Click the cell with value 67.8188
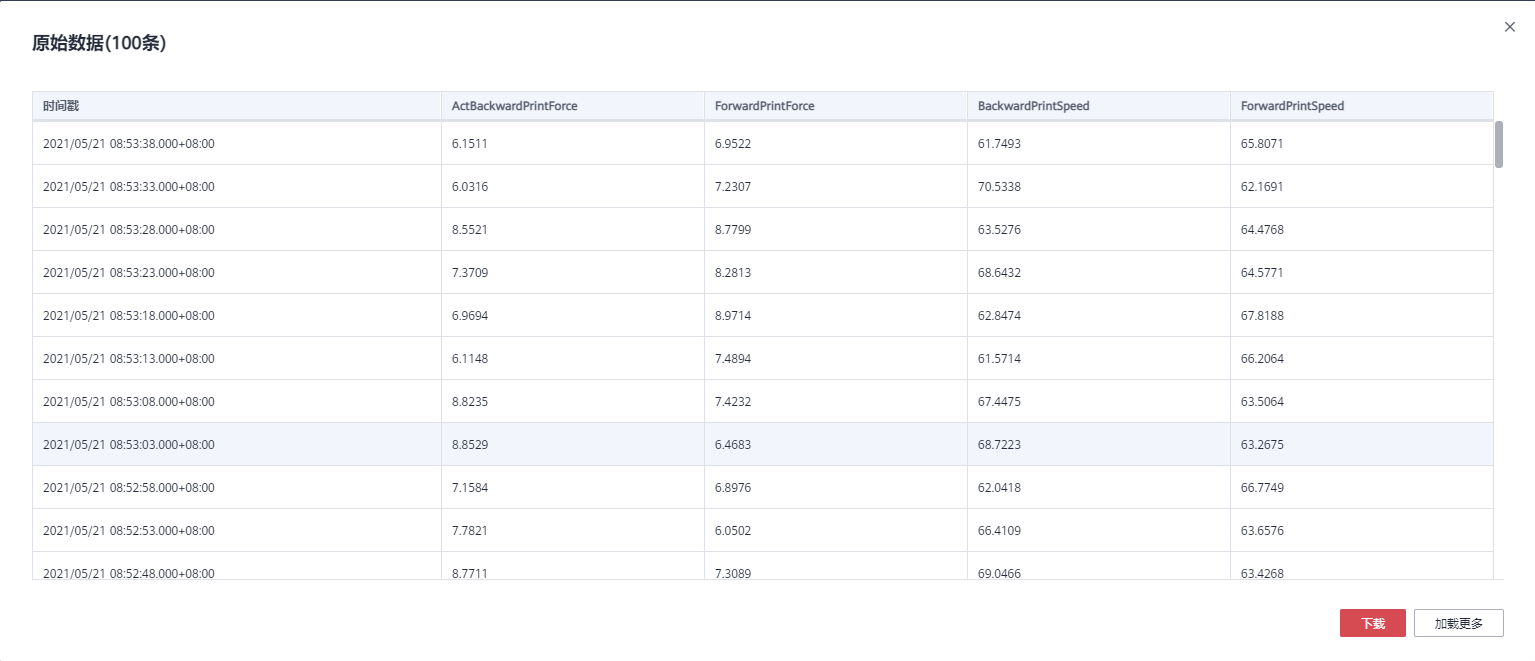The width and height of the screenshot is (1535, 661). coord(1362,315)
